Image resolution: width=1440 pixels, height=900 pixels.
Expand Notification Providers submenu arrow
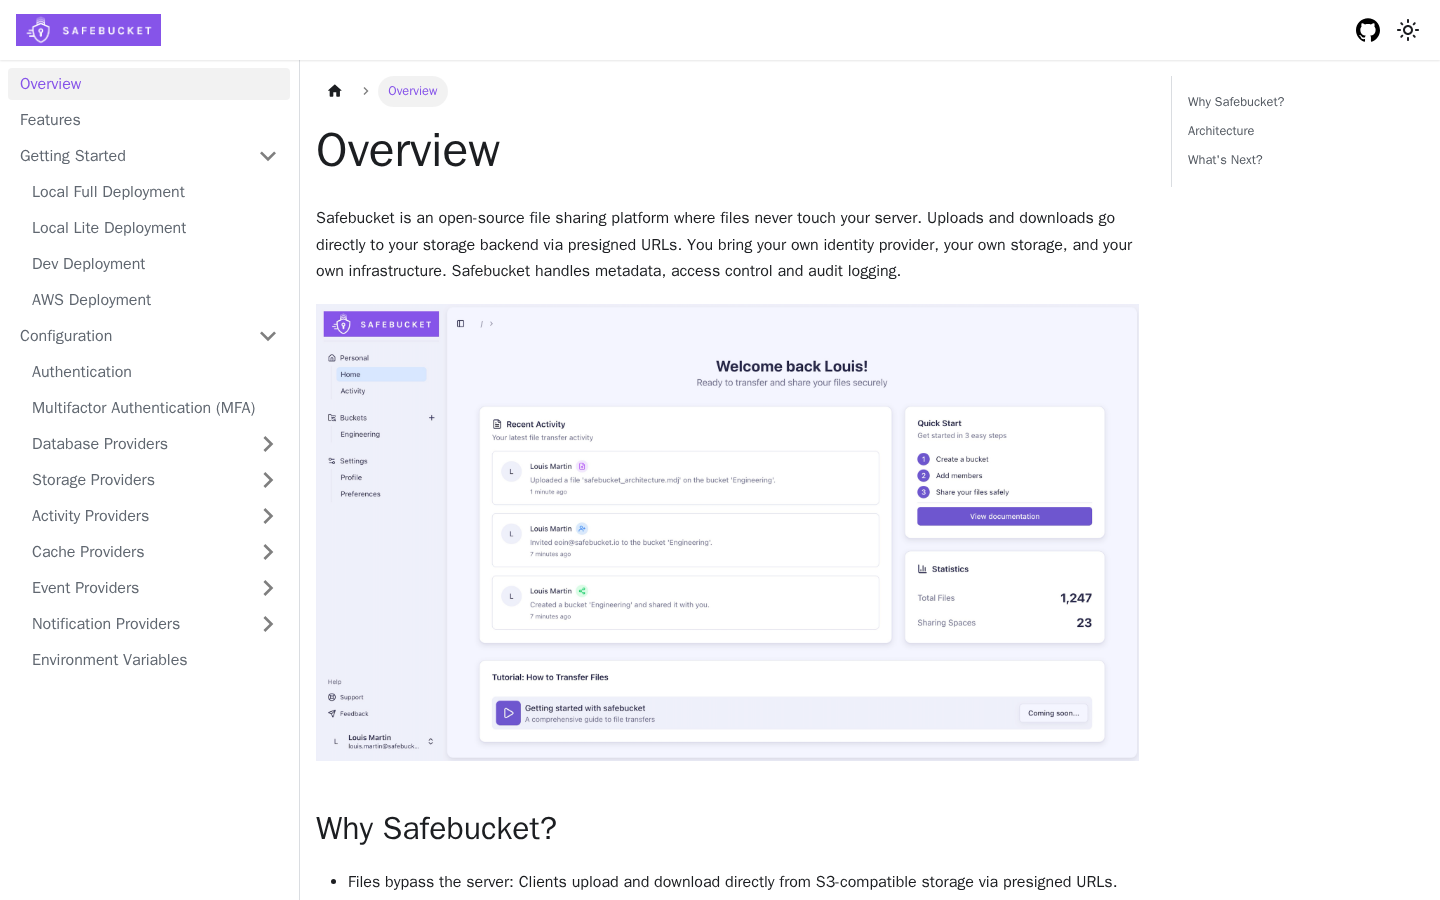(268, 624)
